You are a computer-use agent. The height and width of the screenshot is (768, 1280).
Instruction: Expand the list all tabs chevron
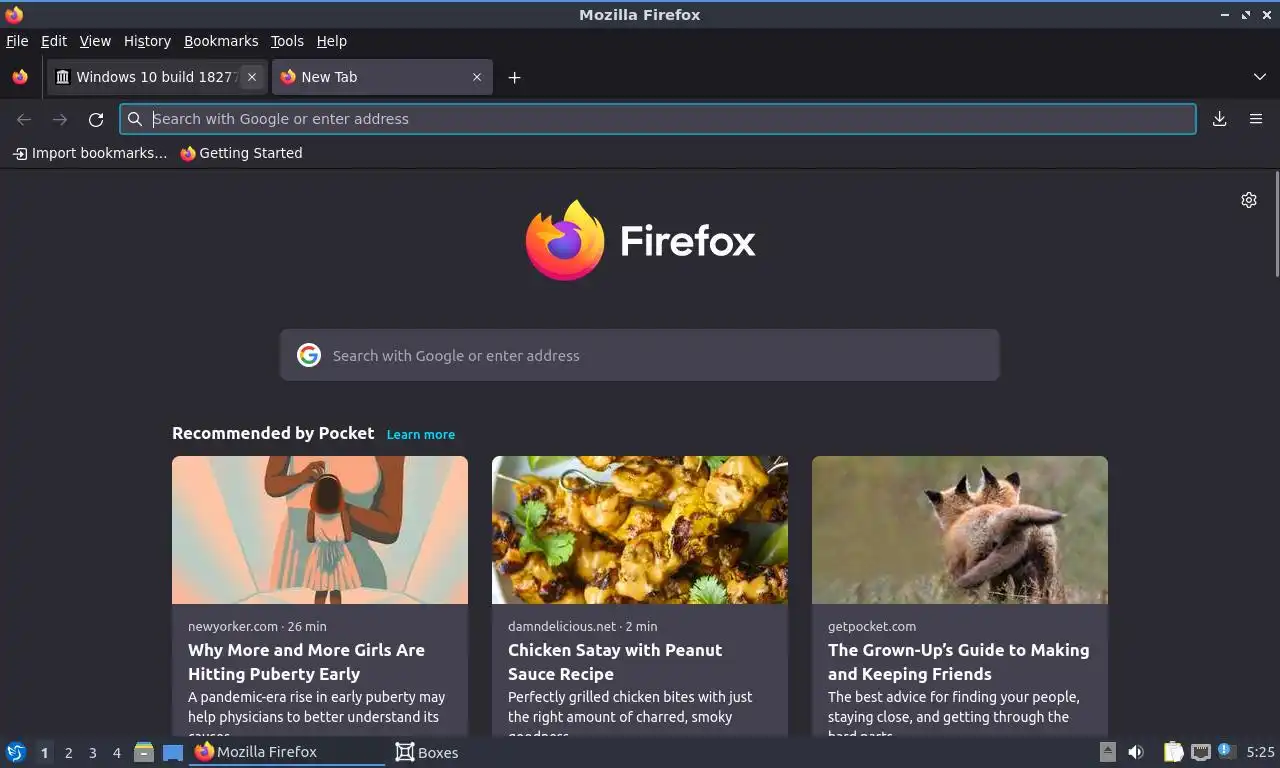coord(1260,77)
